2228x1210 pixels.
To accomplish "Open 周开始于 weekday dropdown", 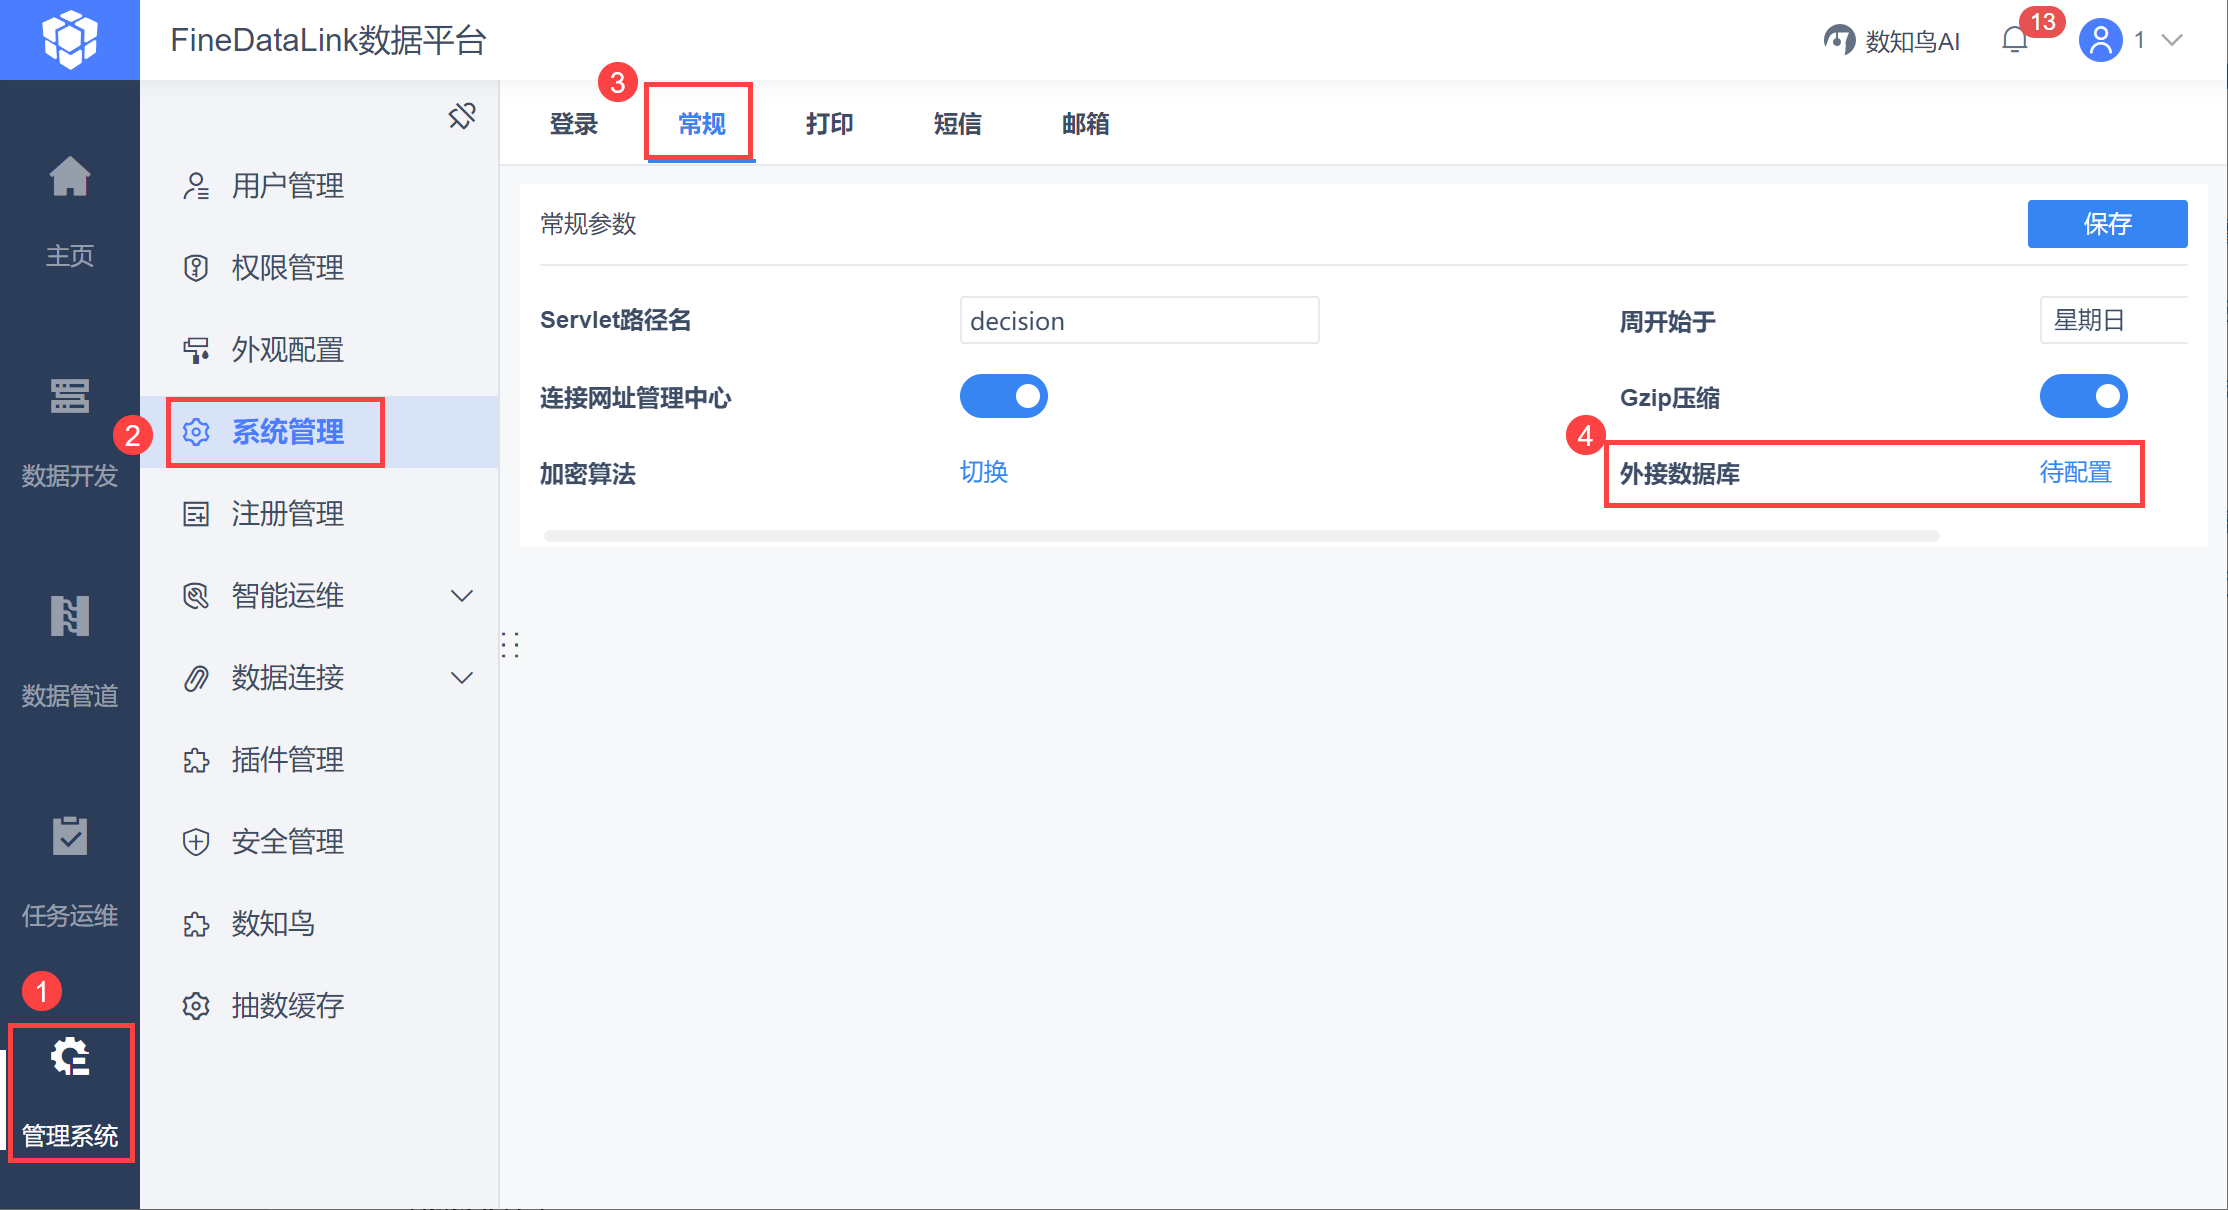I will click(x=2112, y=320).
